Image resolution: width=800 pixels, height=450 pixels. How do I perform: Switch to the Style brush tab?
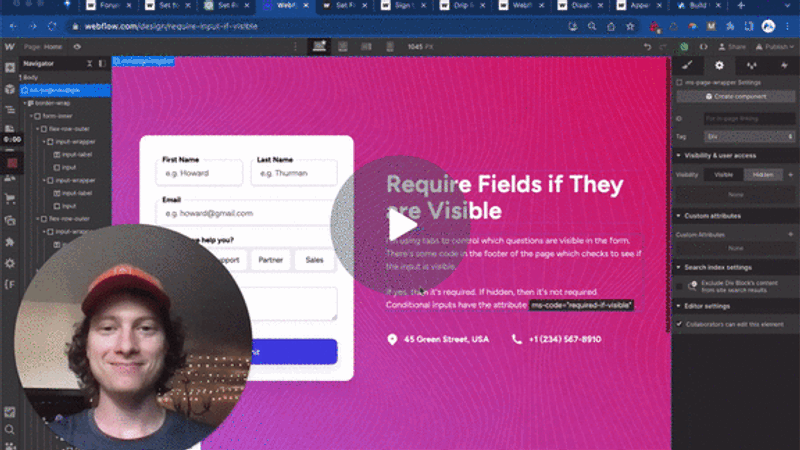coord(687,65)
